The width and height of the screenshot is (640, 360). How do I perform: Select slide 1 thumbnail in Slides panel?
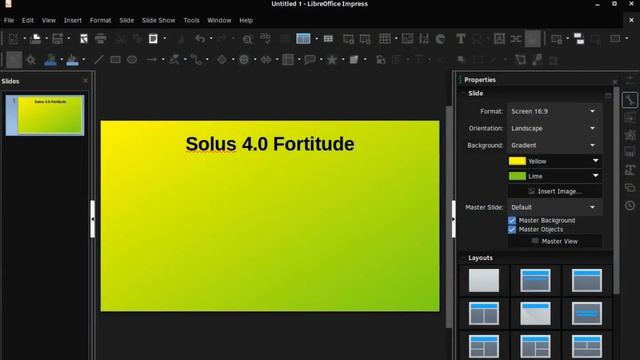tap(45, 115)
